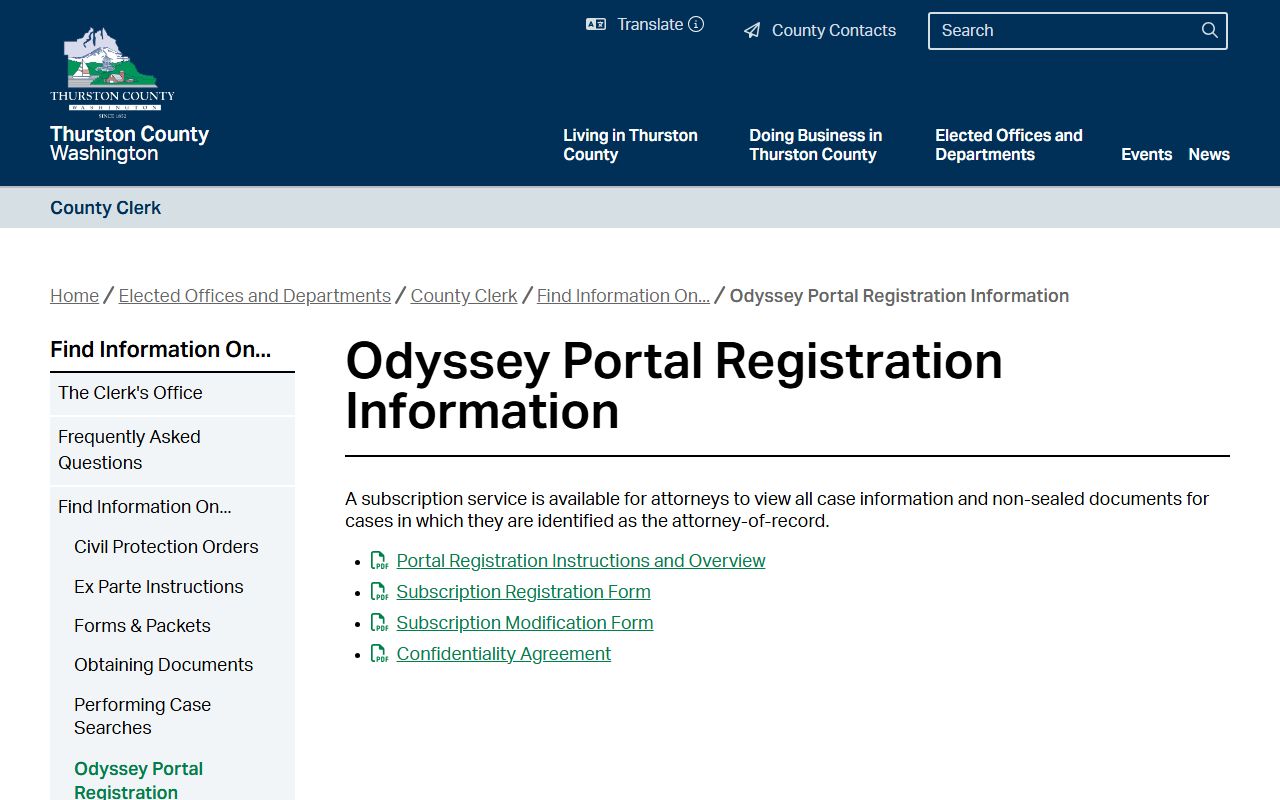The height and width of the screenshot is (800, 1280).
Task: Open the County Contacts link
Action: 834,30
